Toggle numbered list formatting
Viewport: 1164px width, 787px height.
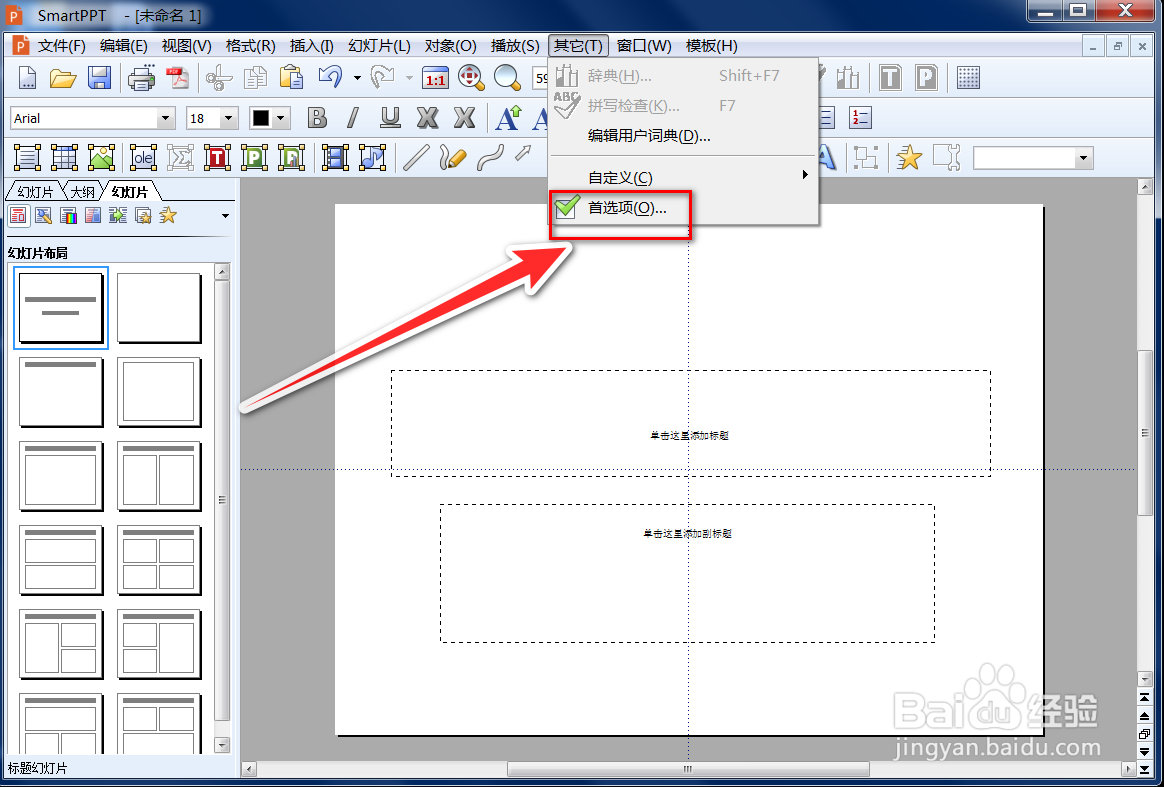pyautogui.click(x=860, y=117)
